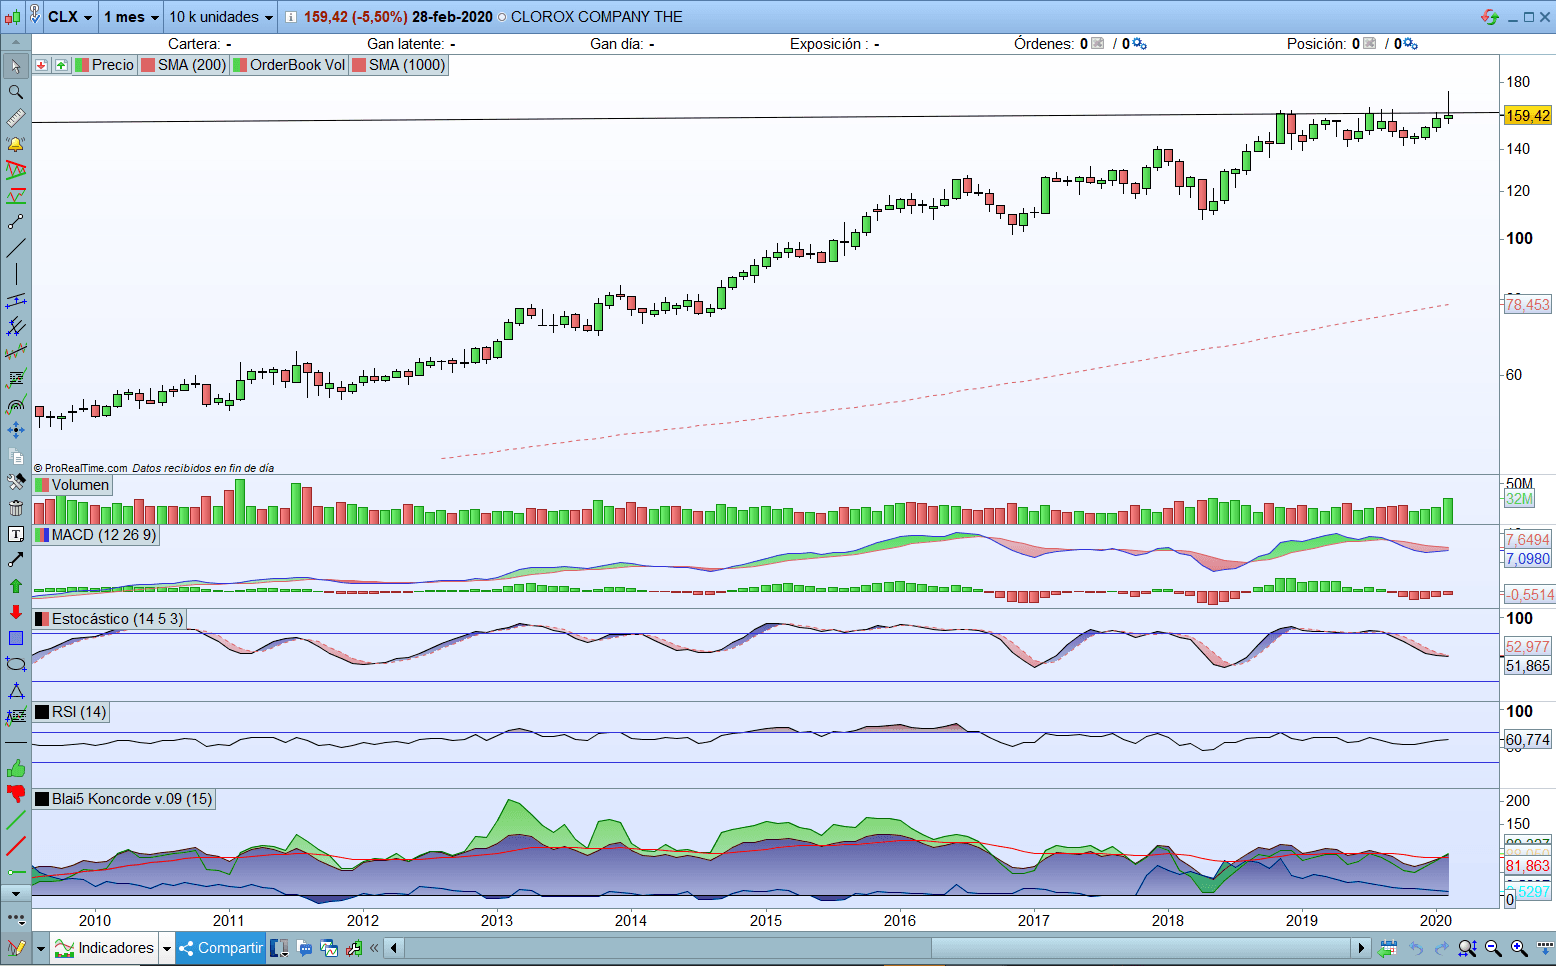Choose the ellipse drawing tool
Screen dimensions: 1556x966
click(15, 664)
